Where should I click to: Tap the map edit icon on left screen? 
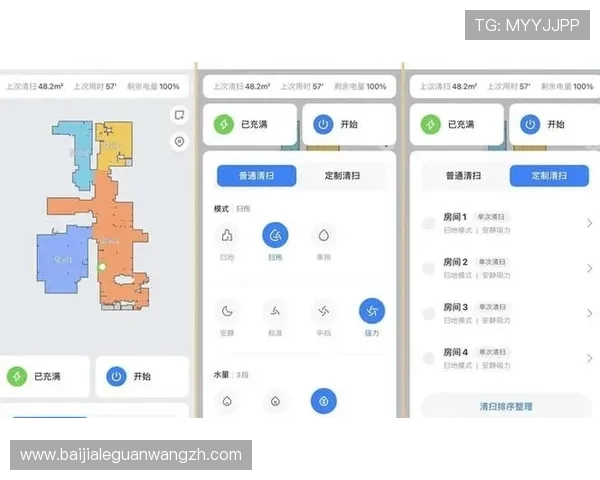pos(179,115)
